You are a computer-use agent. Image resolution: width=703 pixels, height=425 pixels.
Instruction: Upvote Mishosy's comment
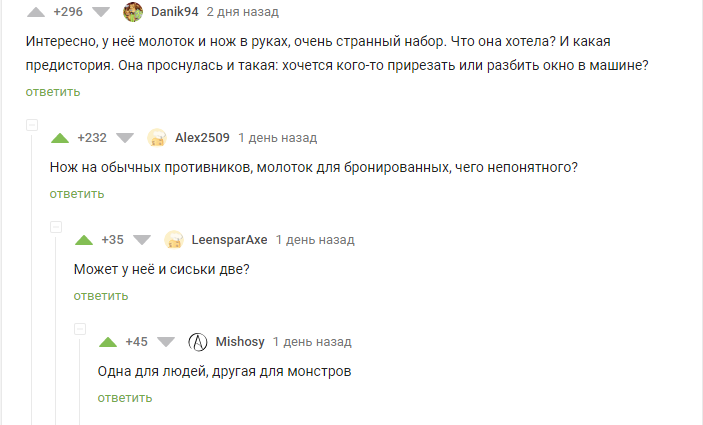pyautogui.click(x=108, y=342)
